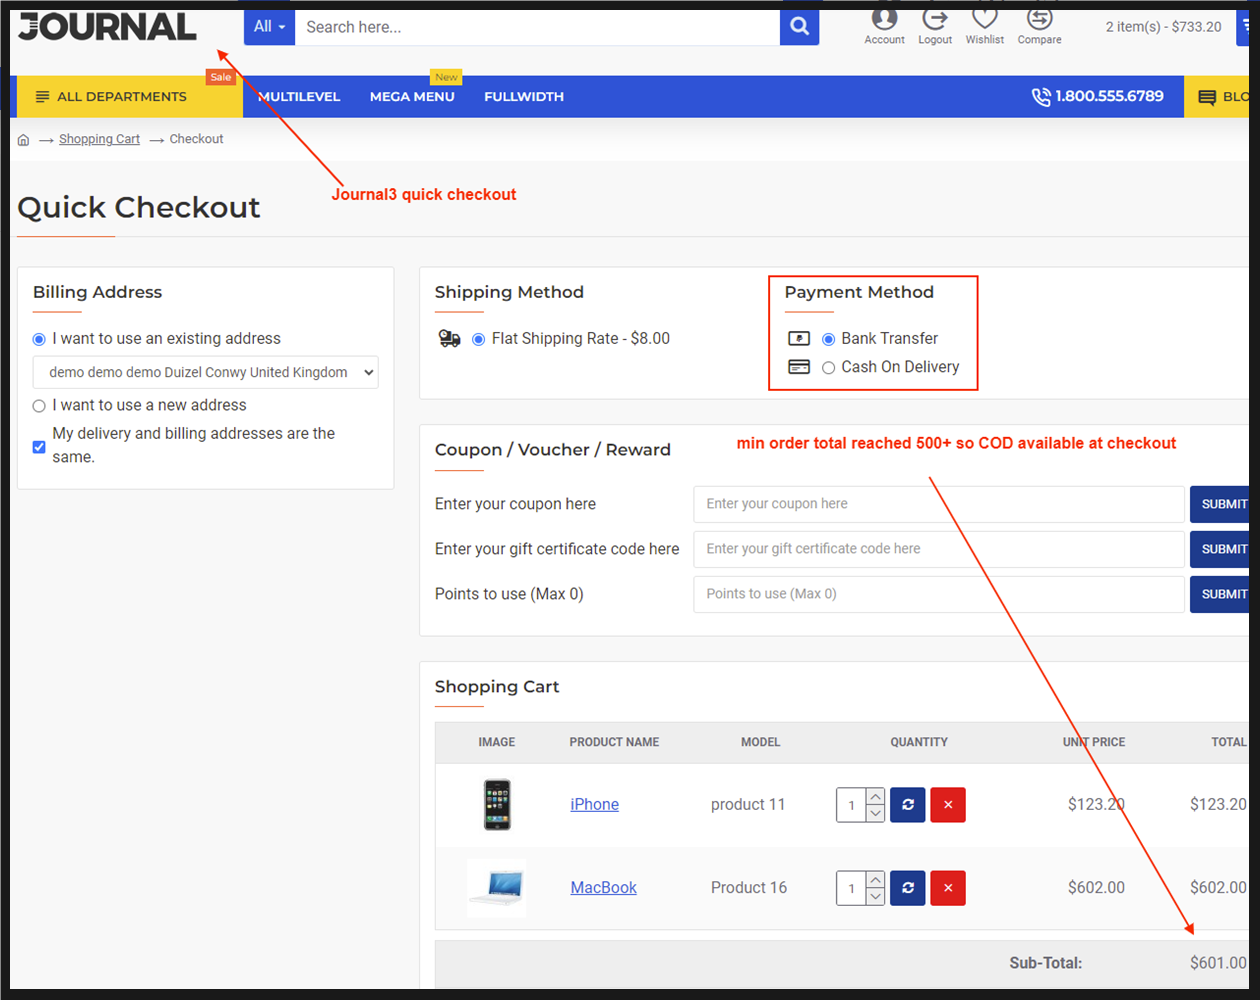Click the iPhone product thumbnail
This screenshot has height=1000, width=1260.
497,805
